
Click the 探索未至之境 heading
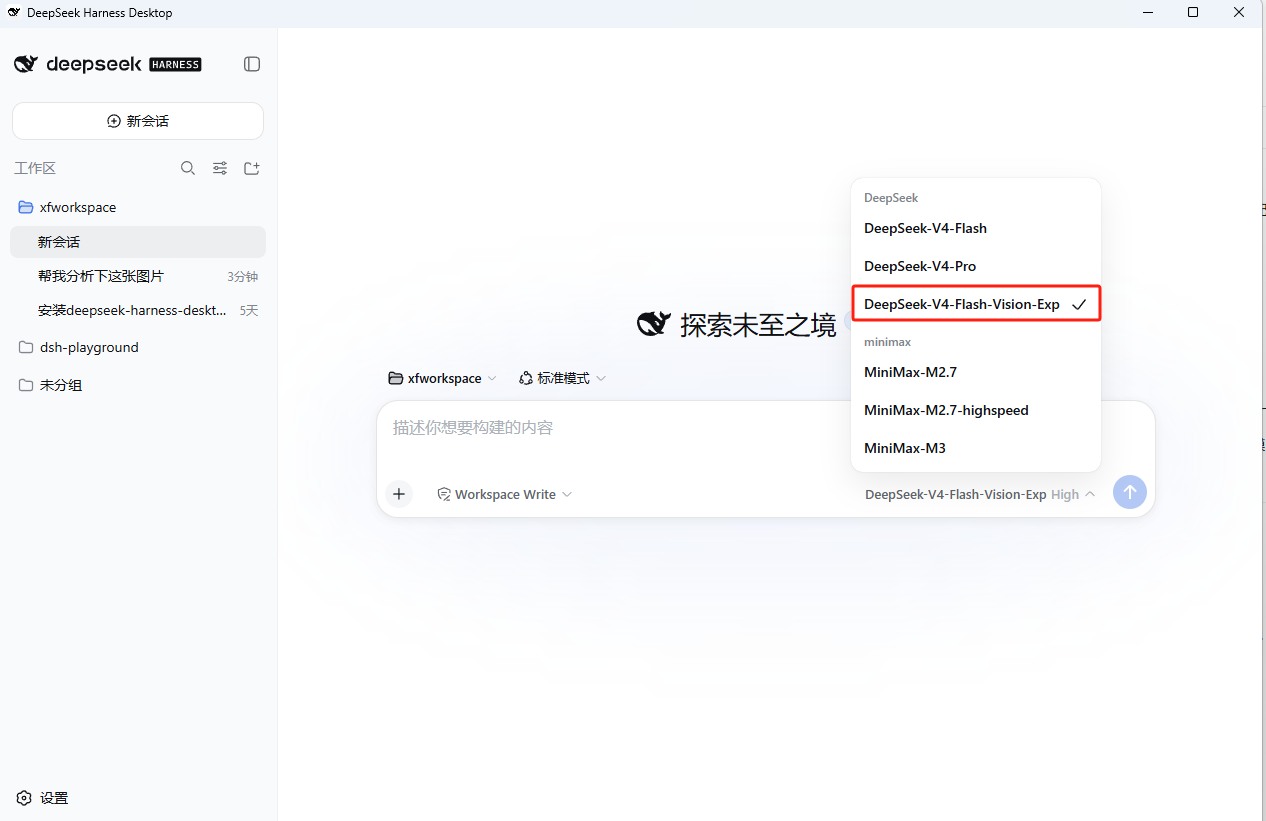click(758, 324)
